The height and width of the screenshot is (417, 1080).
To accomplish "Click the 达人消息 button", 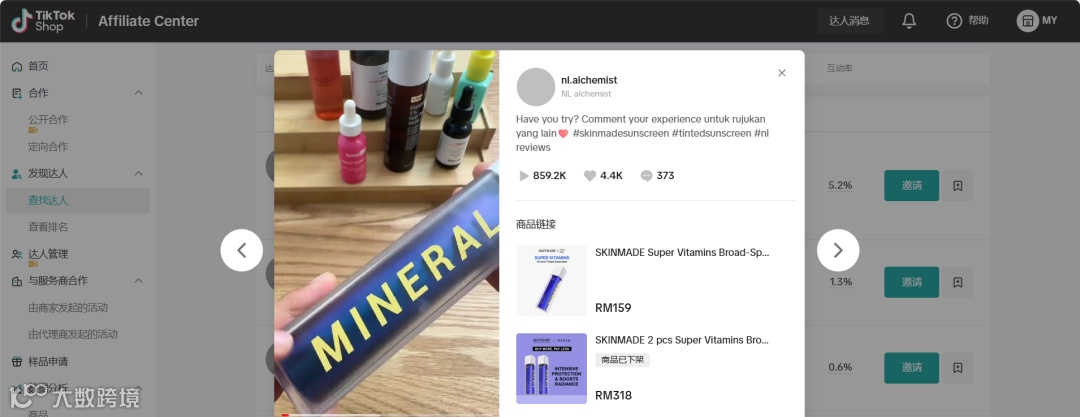I will pyautogui.click(x=850, y=21).
